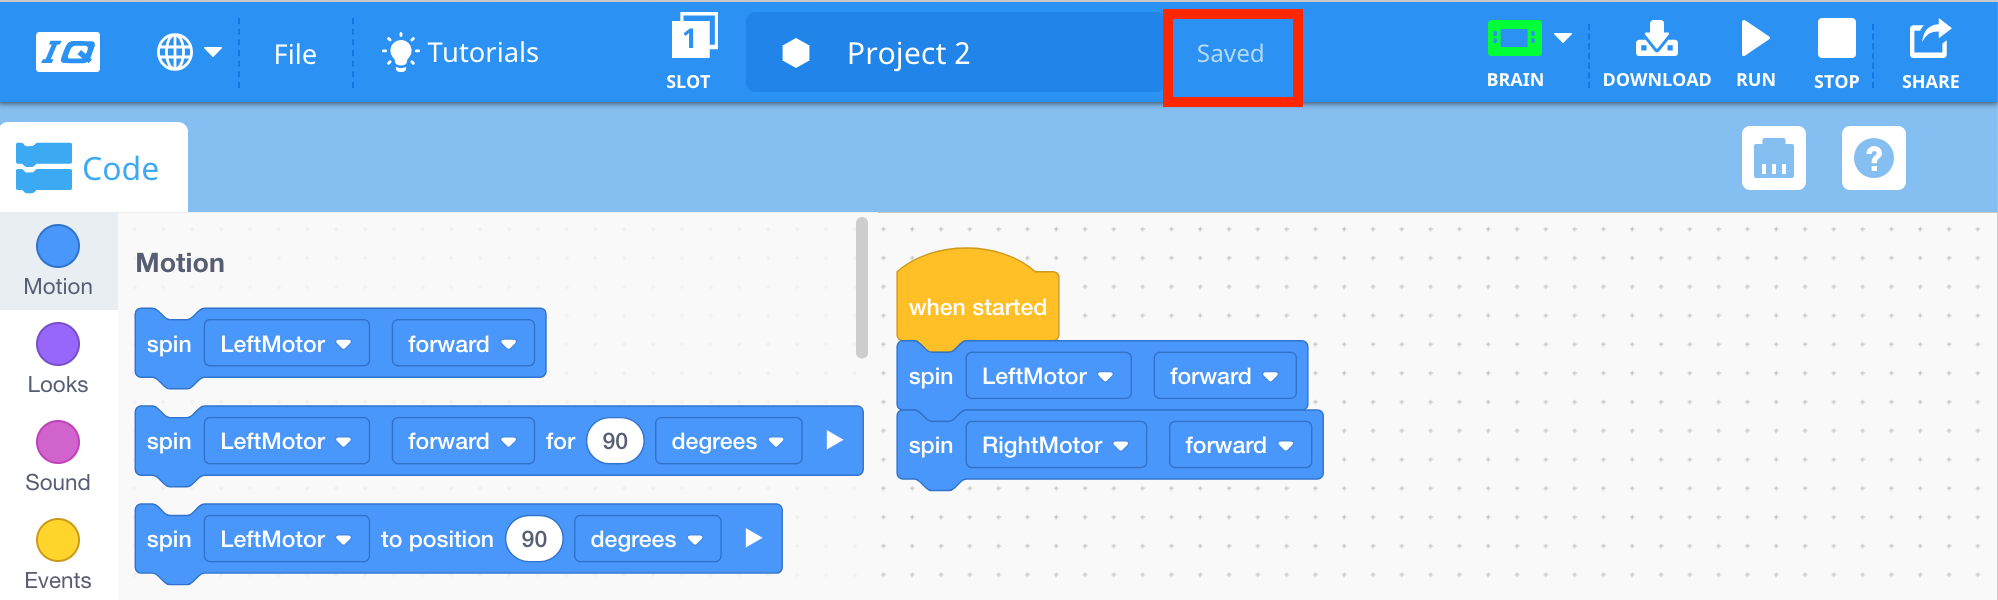1998x600 pixels.
Task: Open the File menu
Action: click(295, 54)
